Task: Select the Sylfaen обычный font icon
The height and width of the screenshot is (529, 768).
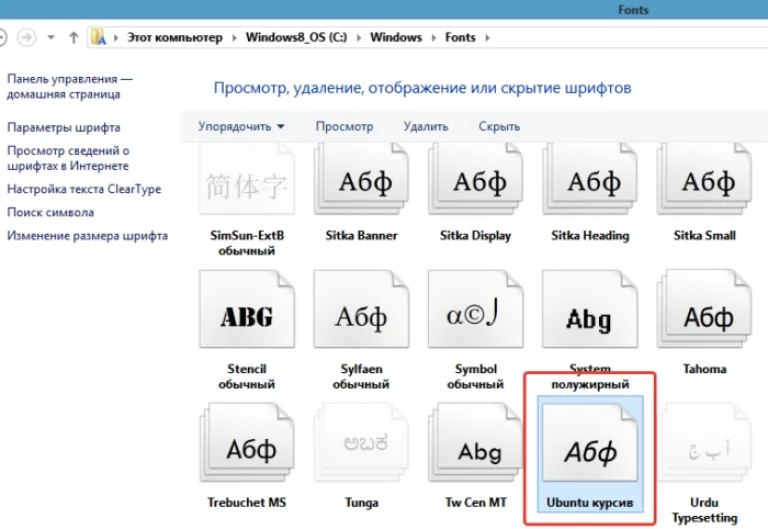Action: pyautogui.click(x=361, y=310)
